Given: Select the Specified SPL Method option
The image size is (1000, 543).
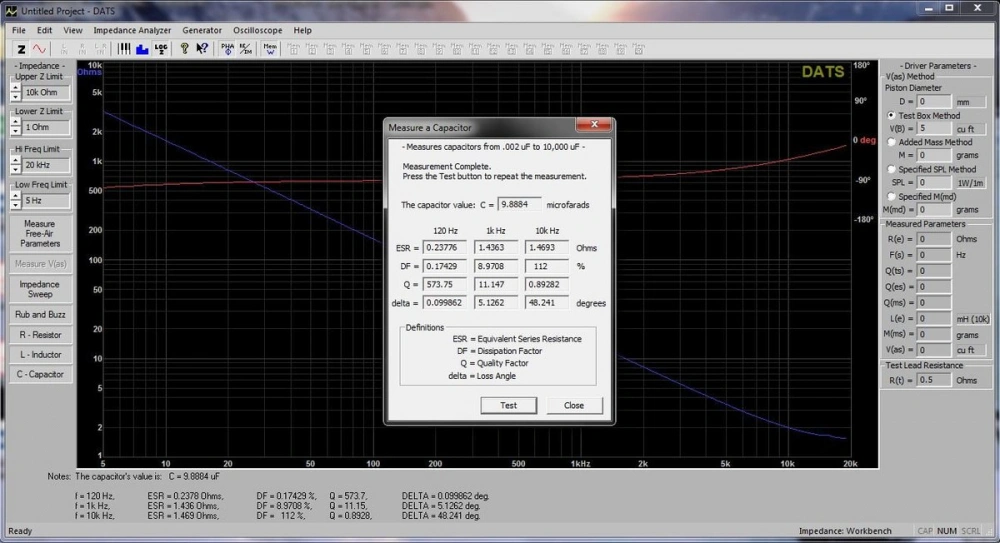Looking at the screenshot, I should (x=891, y=170).
